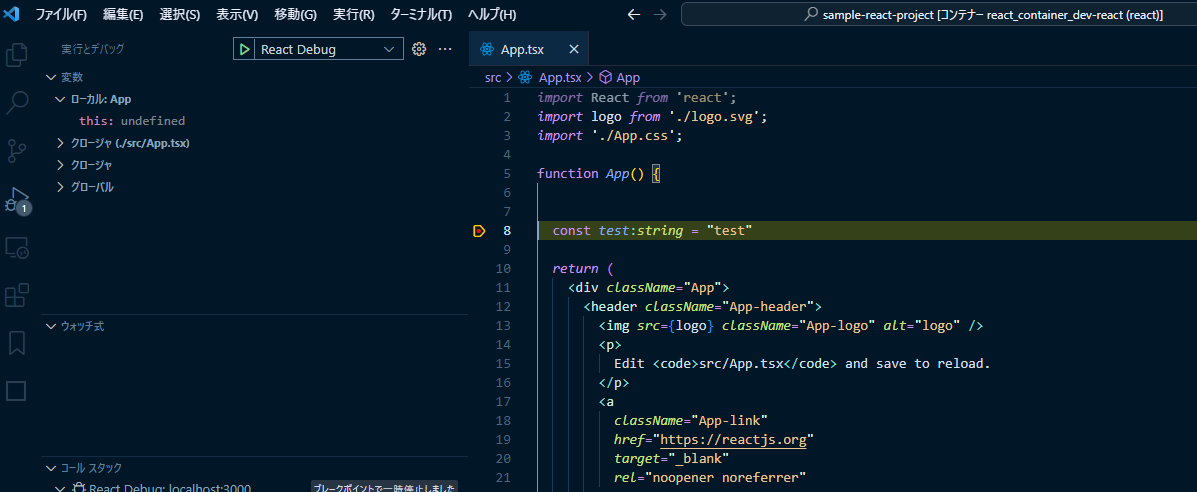Start debugging with green play icon
The width and height of the screenshot is (1197, 492).
point(244,50)
